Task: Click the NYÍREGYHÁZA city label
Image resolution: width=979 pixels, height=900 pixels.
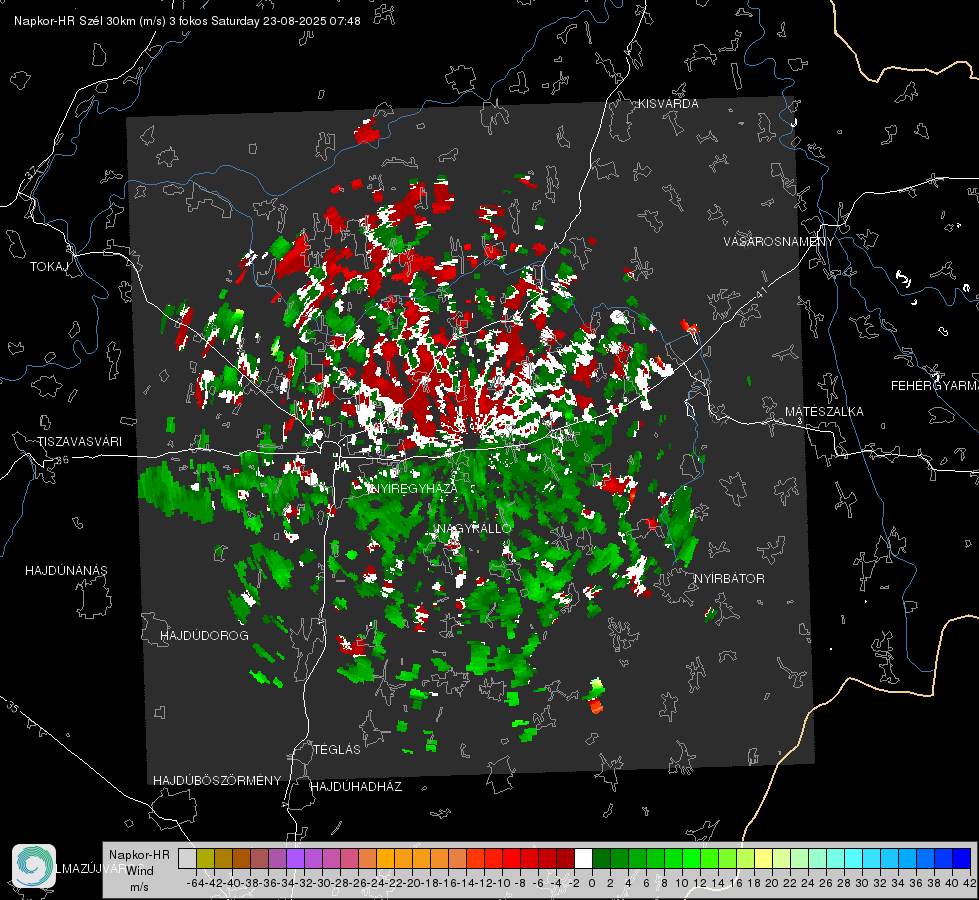Action: (x=414, y=488)
